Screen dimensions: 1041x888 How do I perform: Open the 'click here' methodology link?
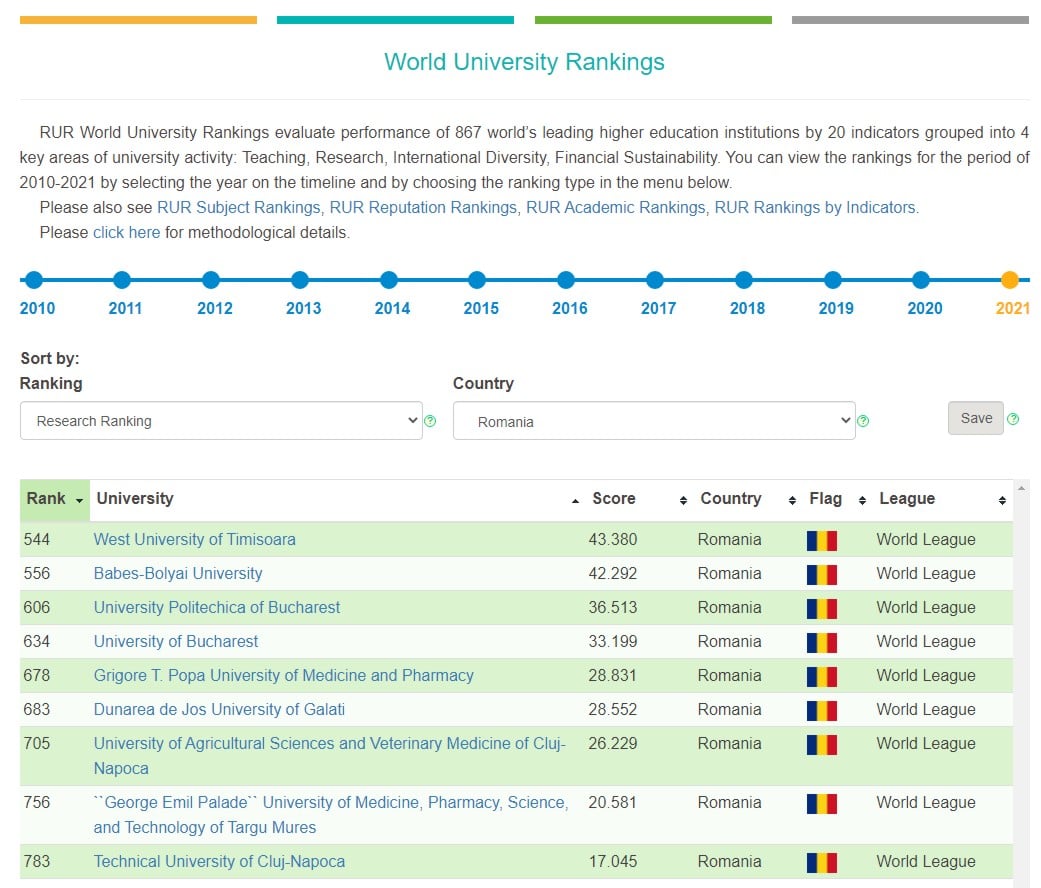[x=126, y=233]
